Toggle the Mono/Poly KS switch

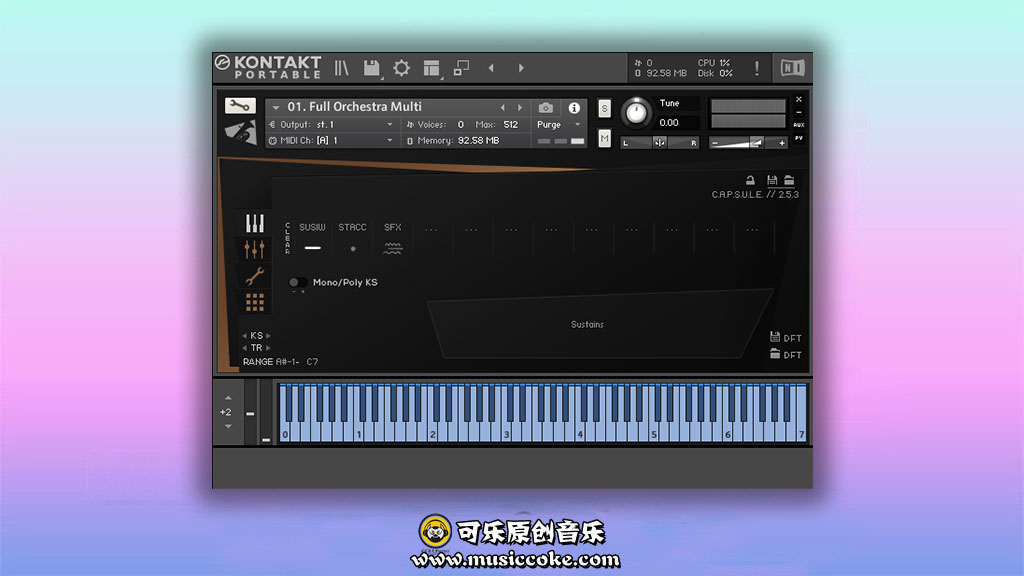coord(297,282)
